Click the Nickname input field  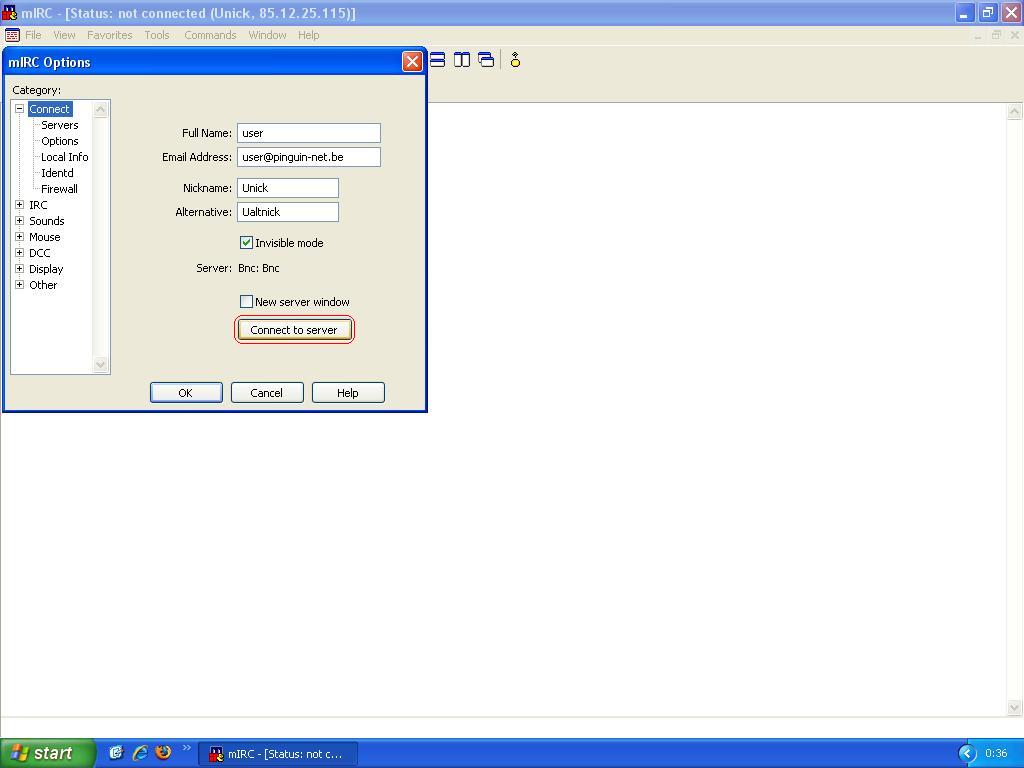point(288,188)
